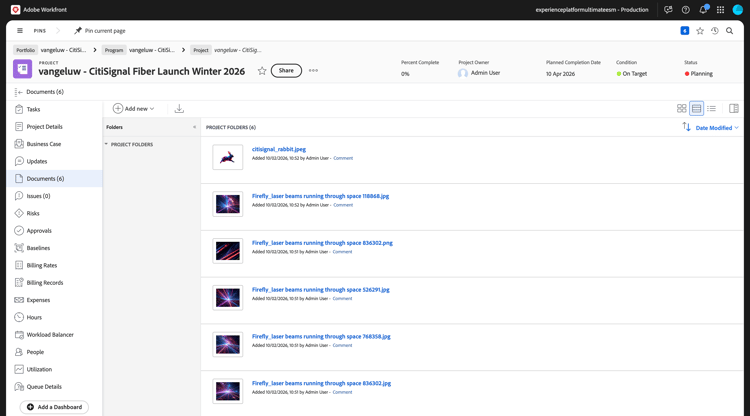Collapse the Folders panel arrow
The image size is (750, 416).
point(194,127)
